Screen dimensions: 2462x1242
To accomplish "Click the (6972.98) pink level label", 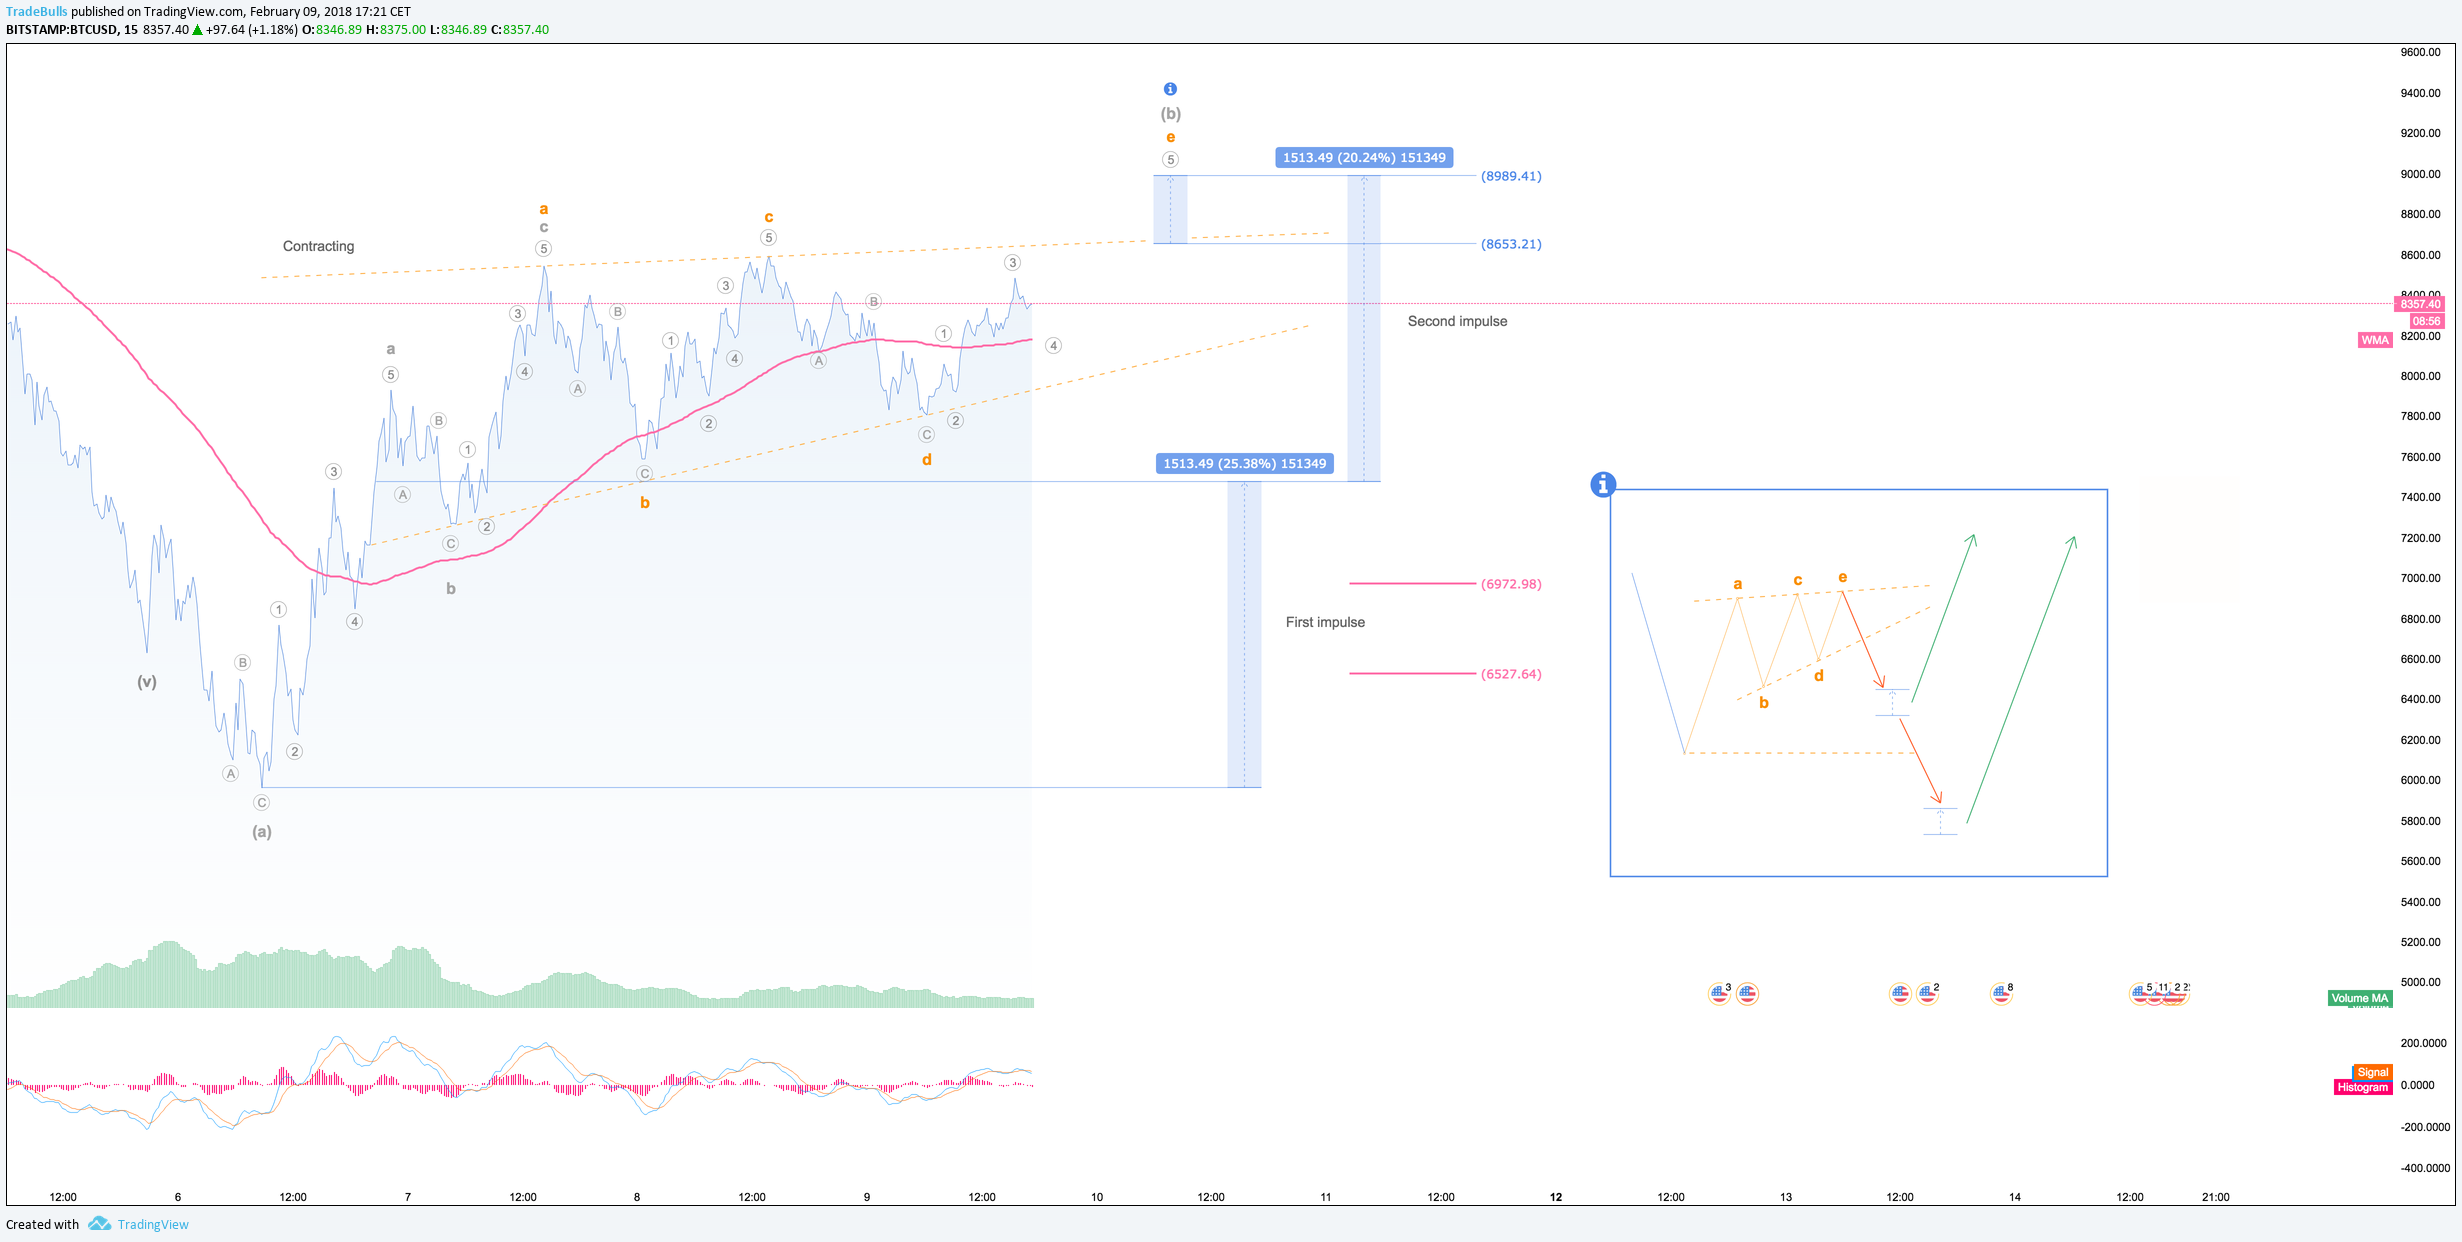I will point(1511,584).
